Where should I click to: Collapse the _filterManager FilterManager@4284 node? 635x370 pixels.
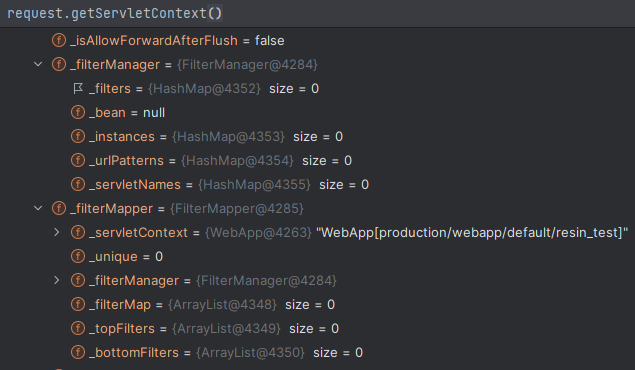pyautogui.click(x=38, y=64)
